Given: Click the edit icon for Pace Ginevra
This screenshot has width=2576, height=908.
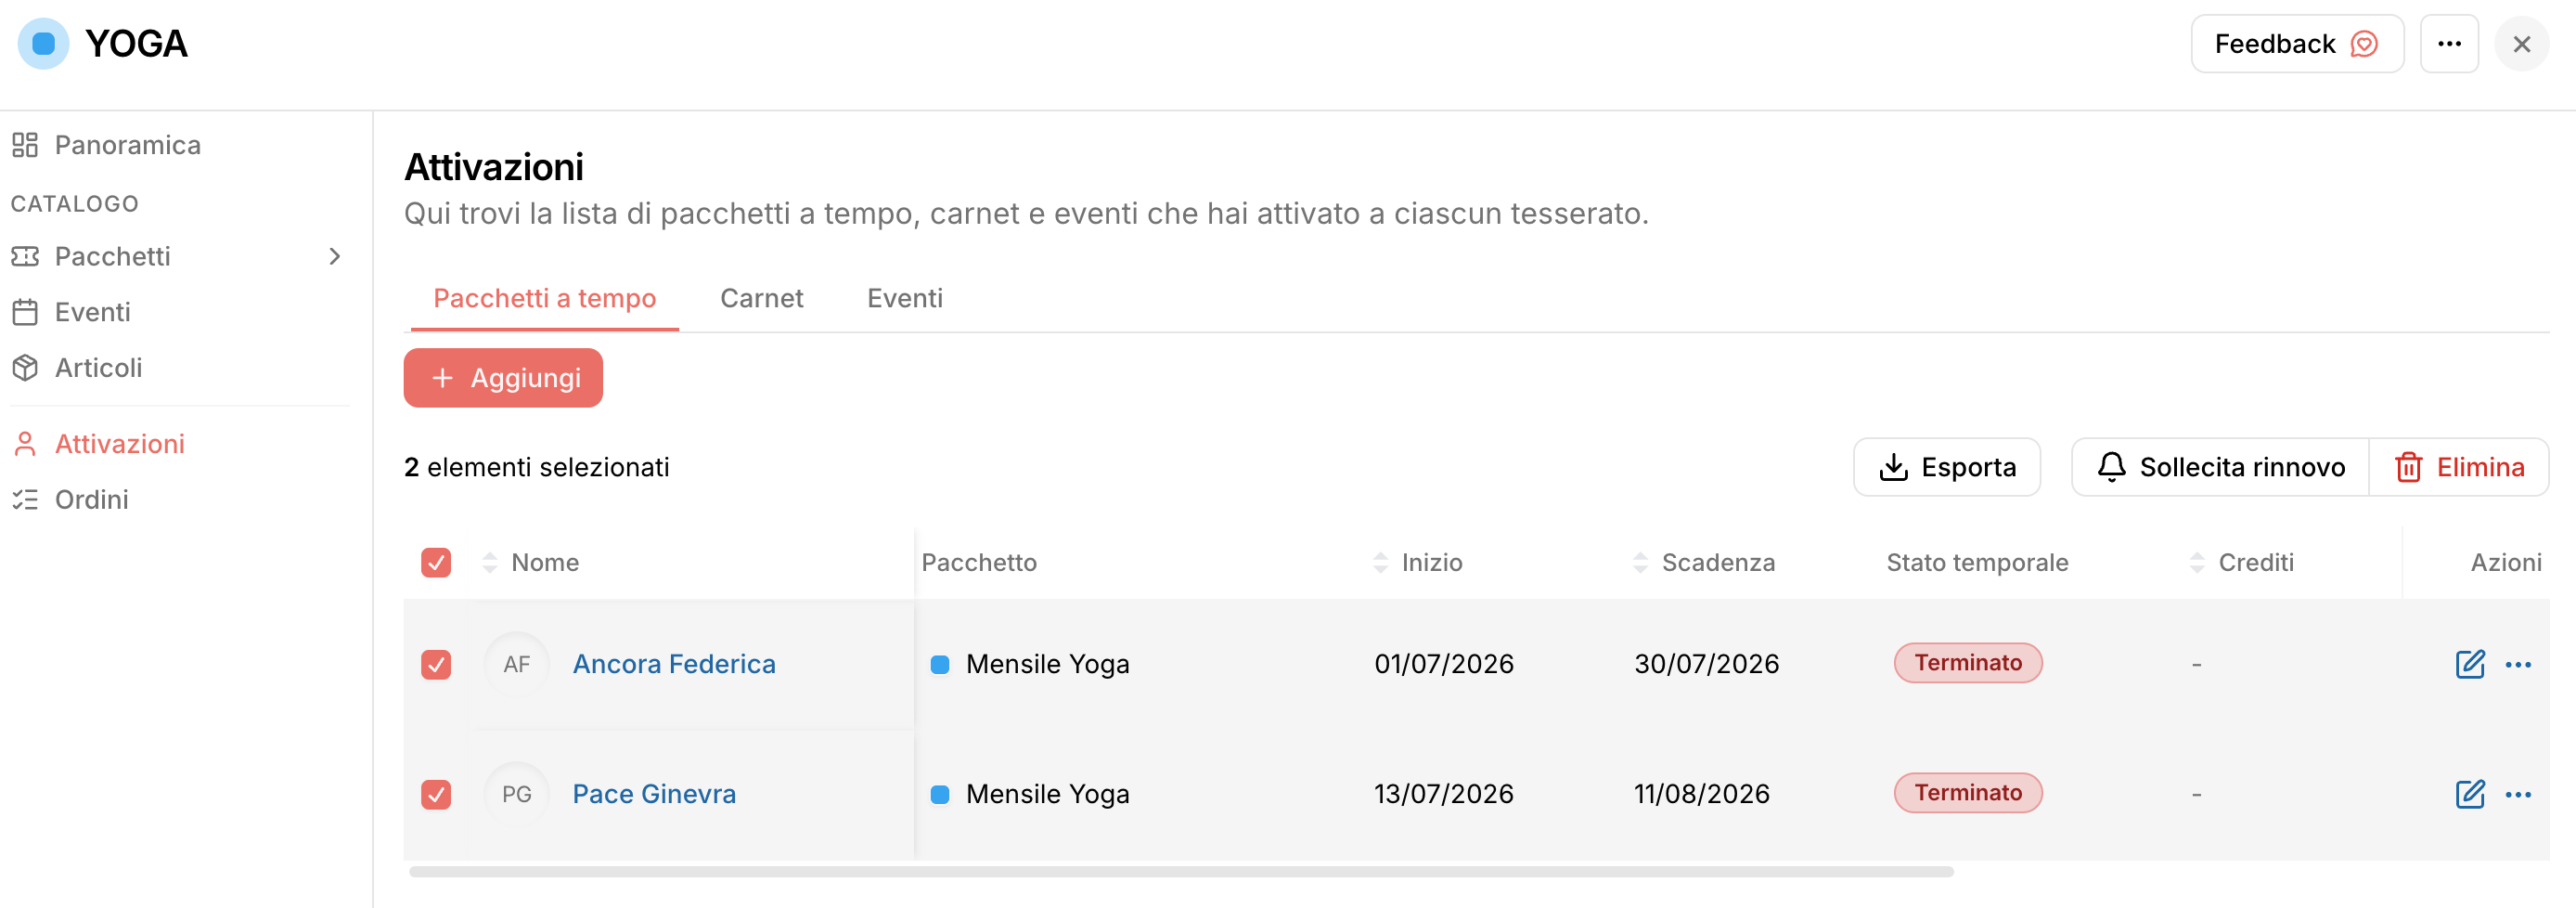Looking at the screenshot, I should (2469, 794).
